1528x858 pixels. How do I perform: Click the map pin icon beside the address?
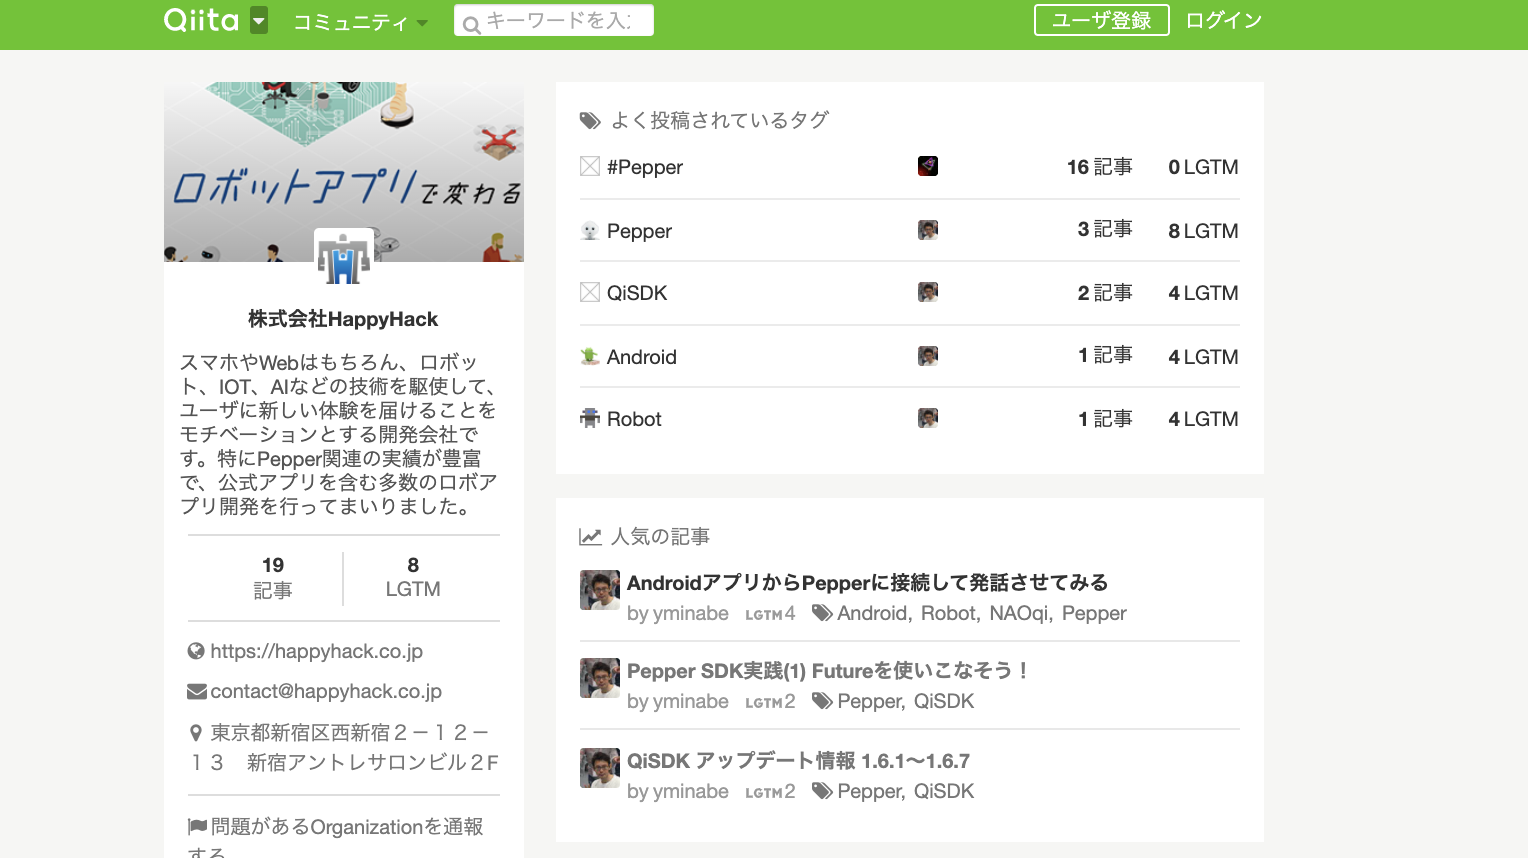(x=196, y=733)
